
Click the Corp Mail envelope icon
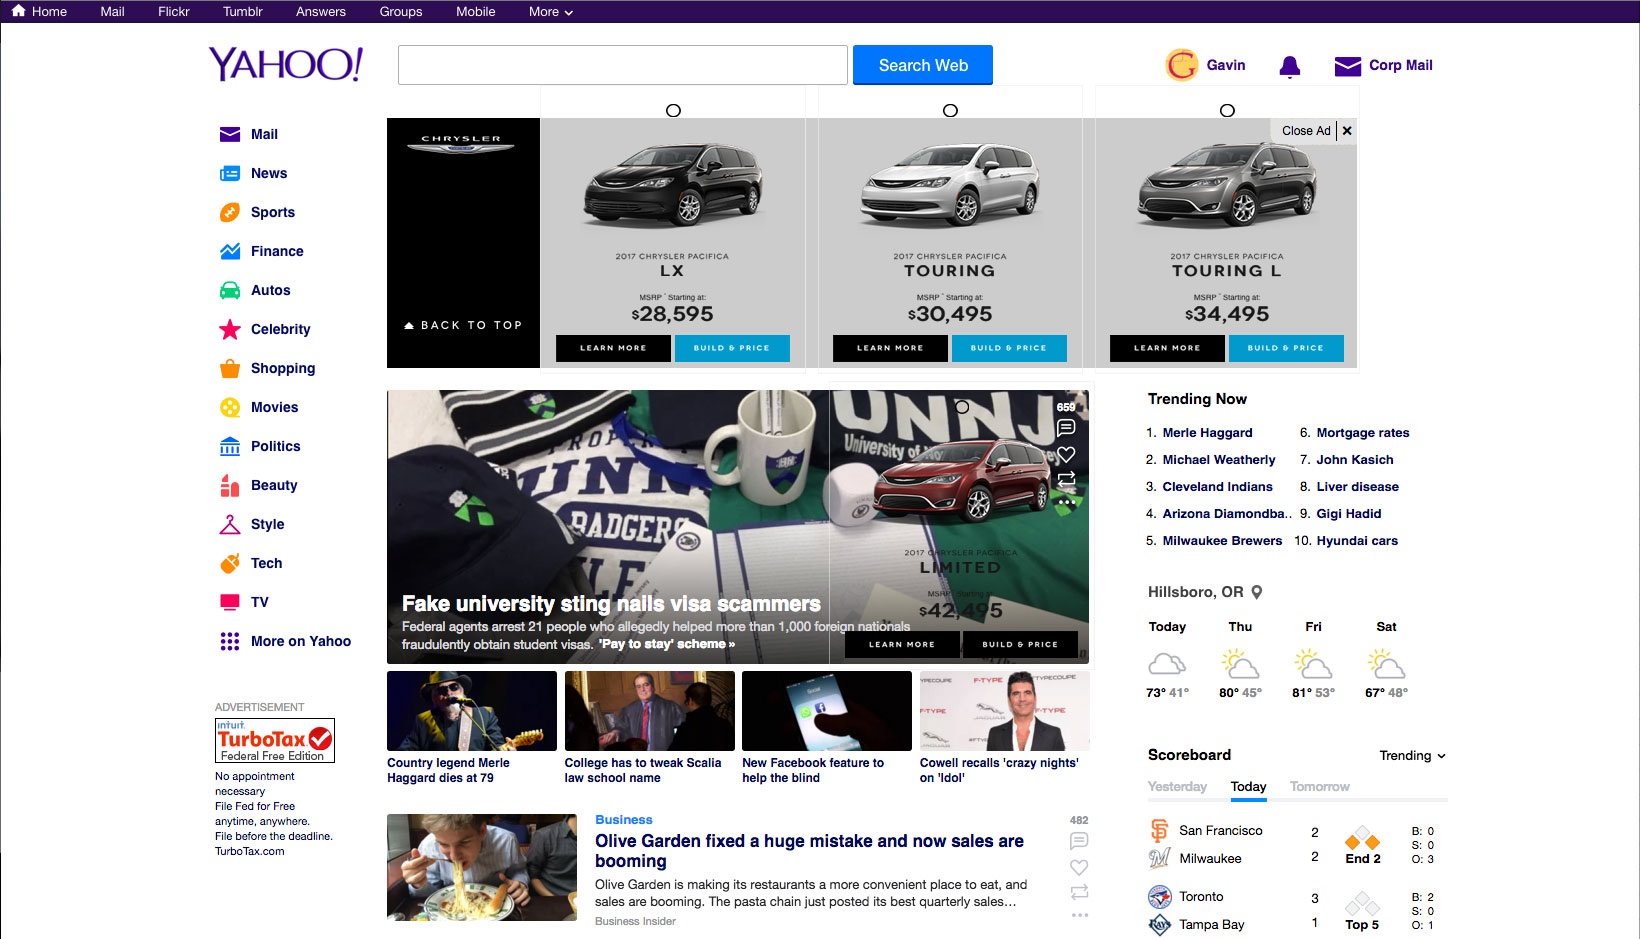pos(1348,66)
